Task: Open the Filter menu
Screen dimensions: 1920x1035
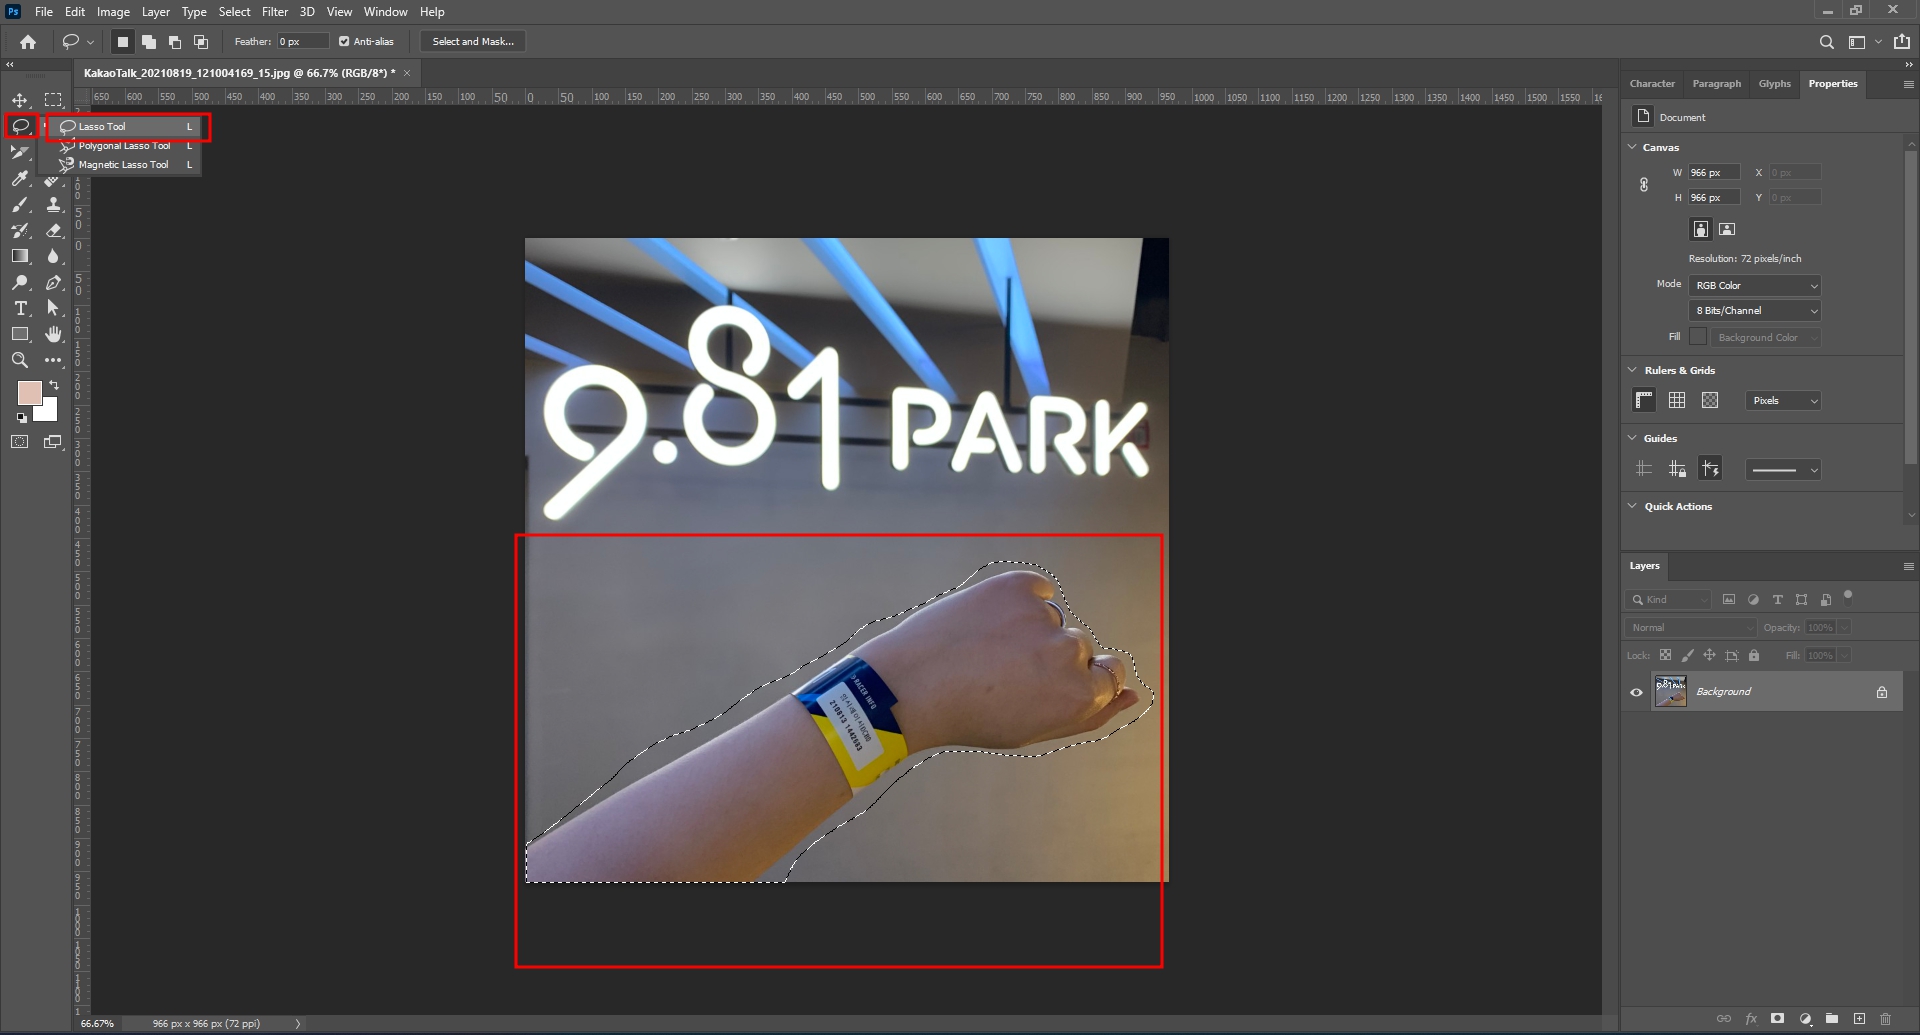Action: [x=275, y=12]
